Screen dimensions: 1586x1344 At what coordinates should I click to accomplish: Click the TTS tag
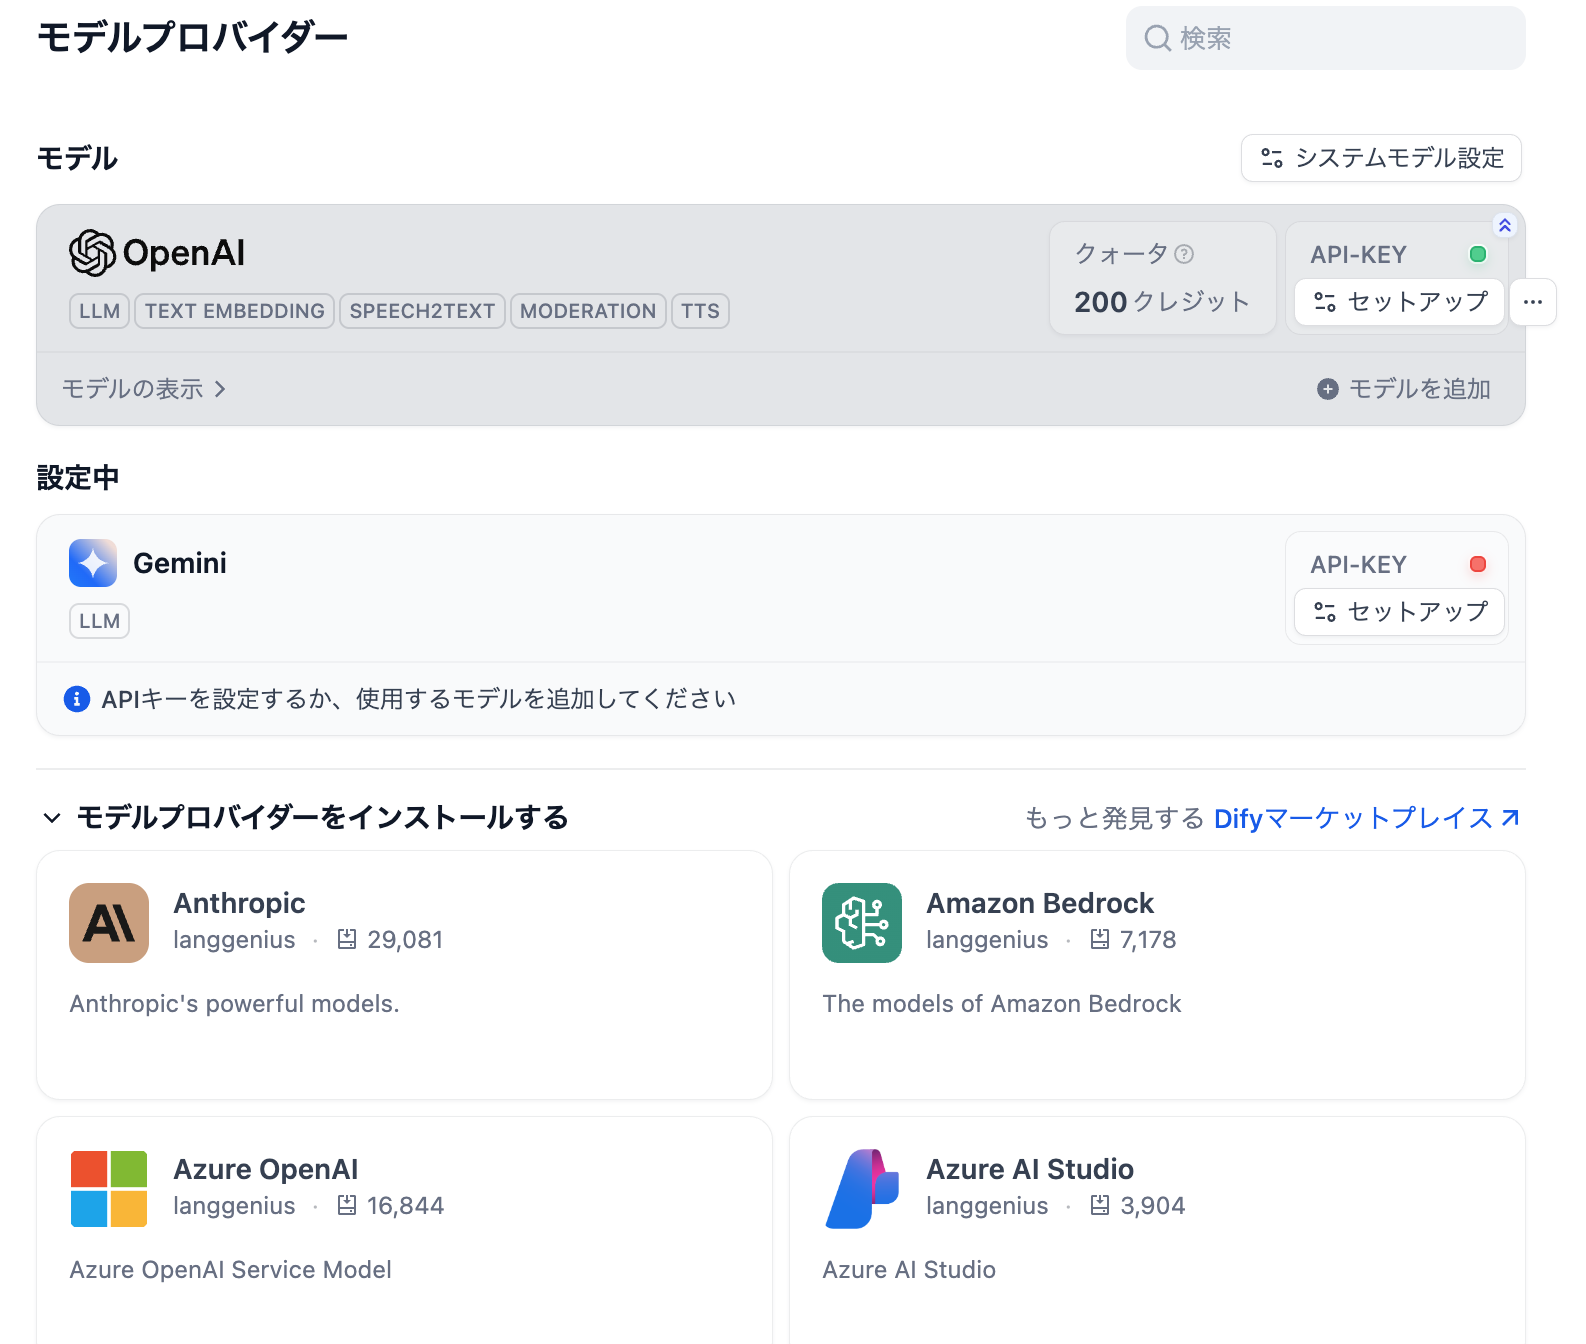pos(700,311)
